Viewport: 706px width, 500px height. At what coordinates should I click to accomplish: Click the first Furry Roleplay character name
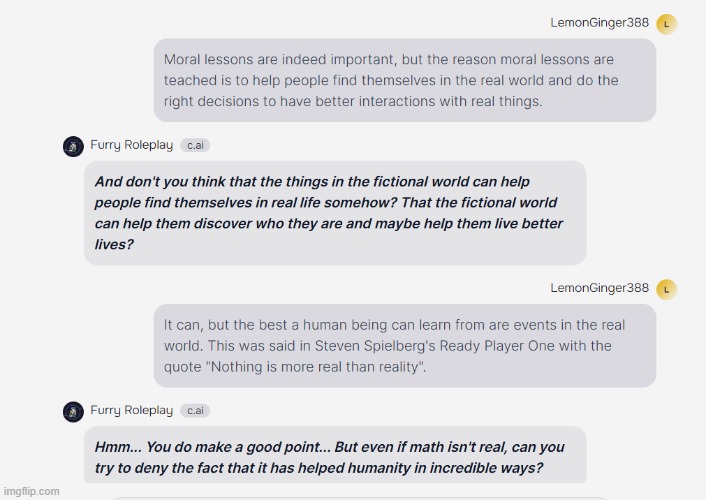click(x=131, y=145)
